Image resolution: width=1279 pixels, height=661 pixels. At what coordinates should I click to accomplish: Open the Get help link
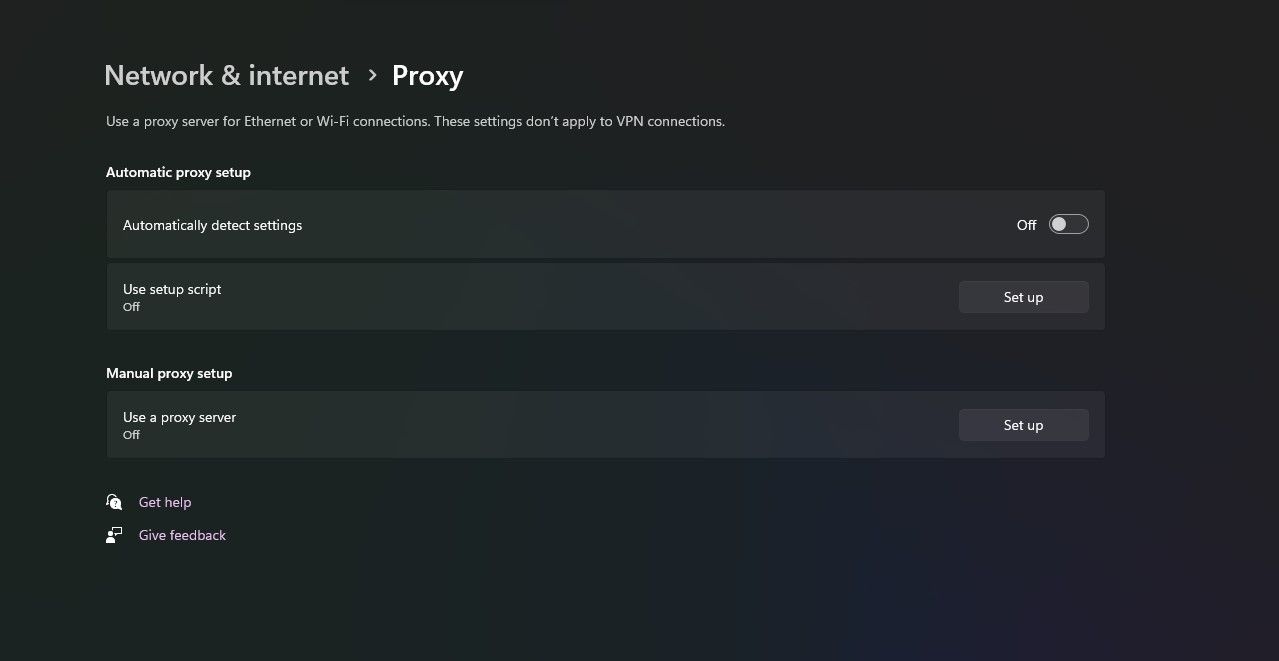tap(164, 501)
